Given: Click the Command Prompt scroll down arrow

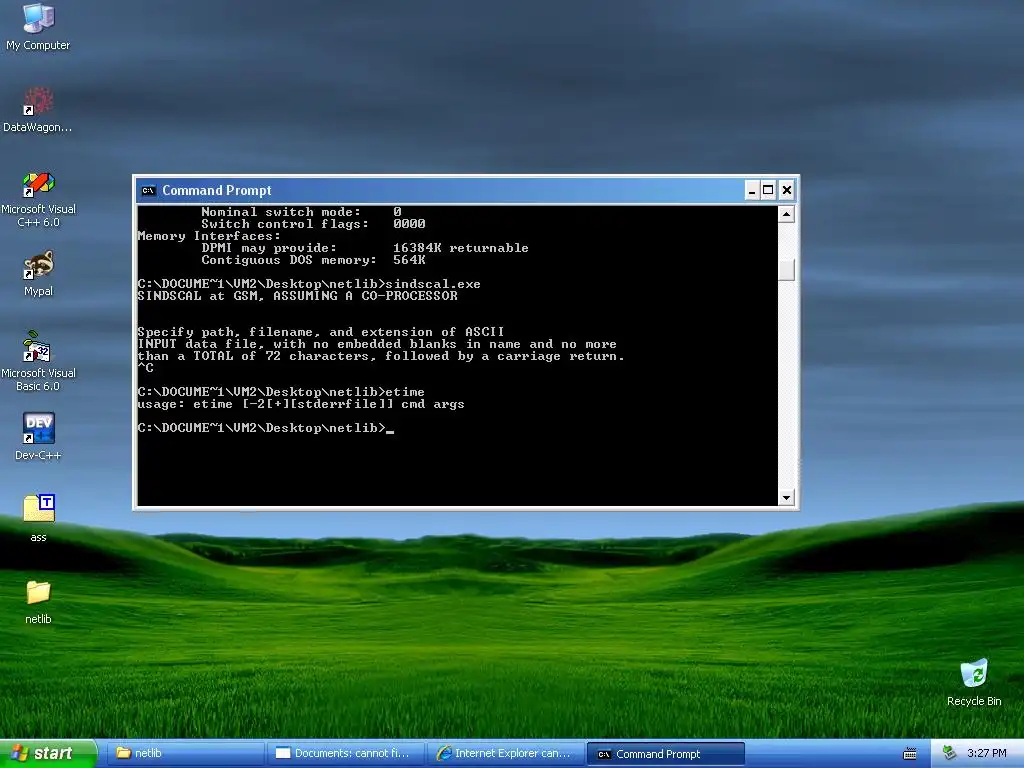Looking at the screenshot, I should [x=786, y=498].
